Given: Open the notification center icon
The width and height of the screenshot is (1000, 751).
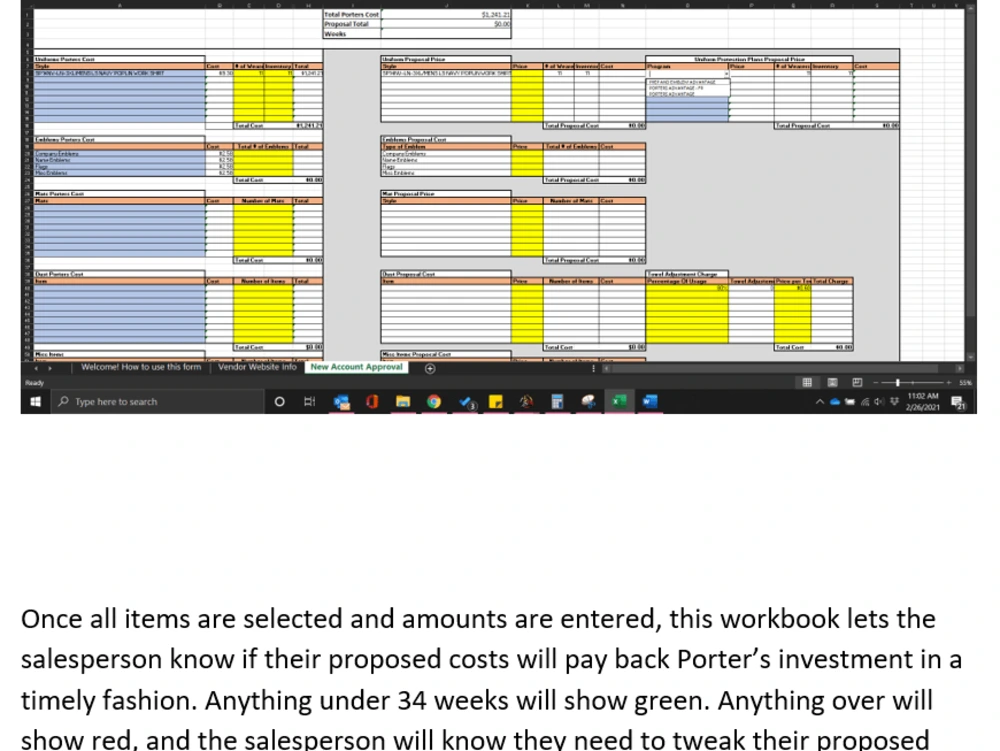Looking at the screenshot, I should (x=957, y=402).
